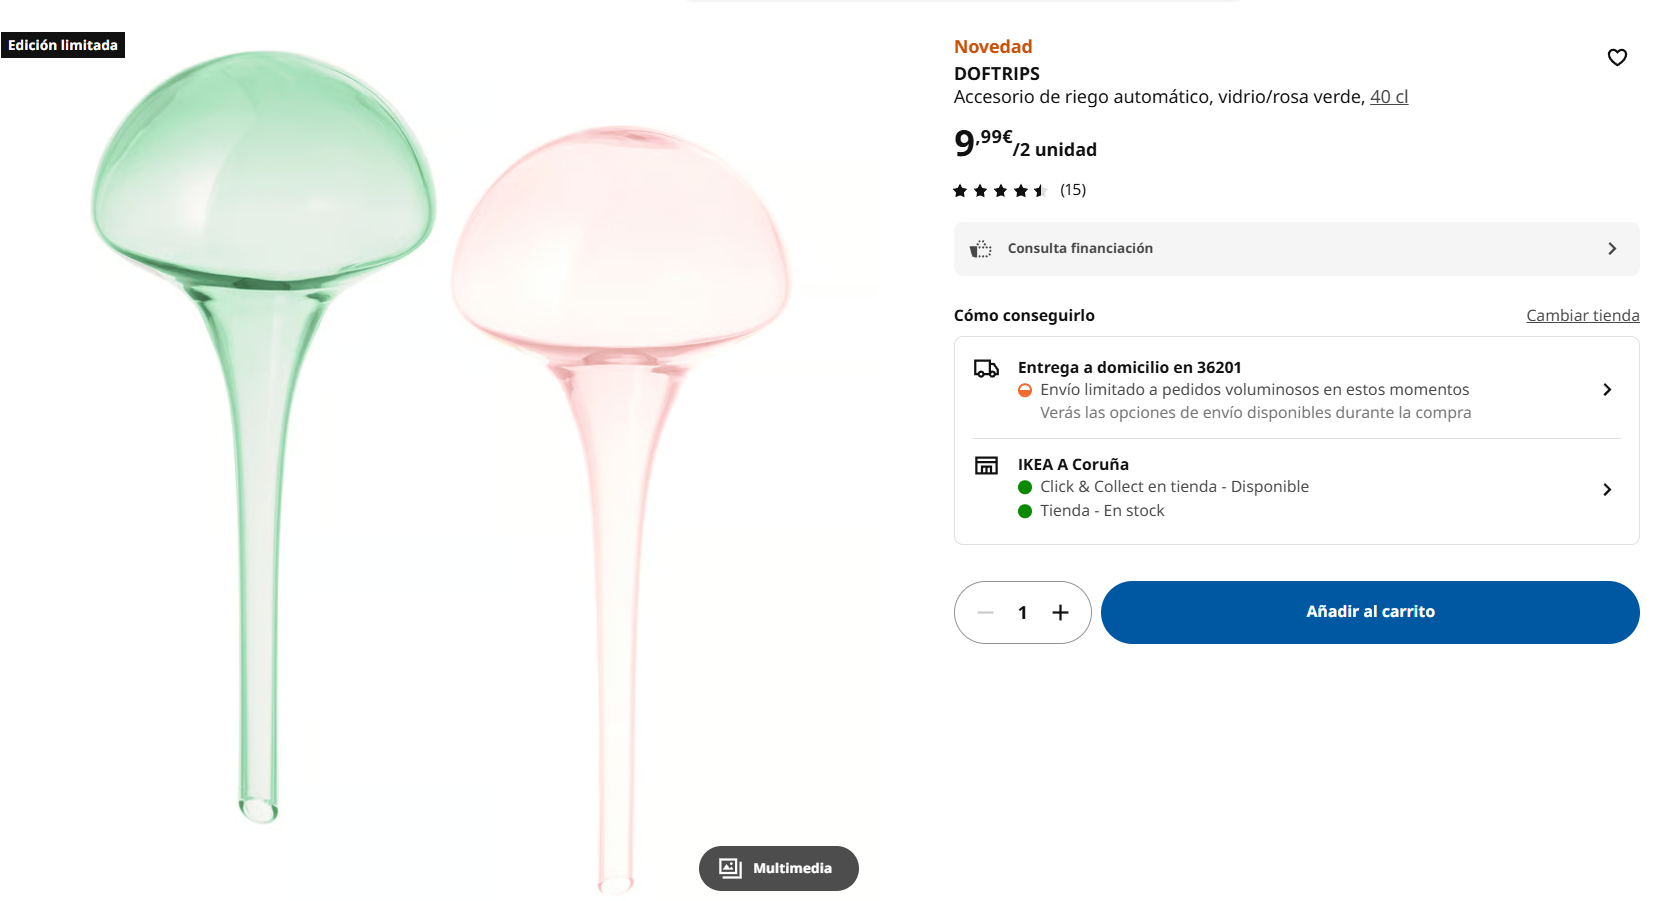Click the Edición limitada badge
Screen dimensions: 1676x901
tap(63, 45)
